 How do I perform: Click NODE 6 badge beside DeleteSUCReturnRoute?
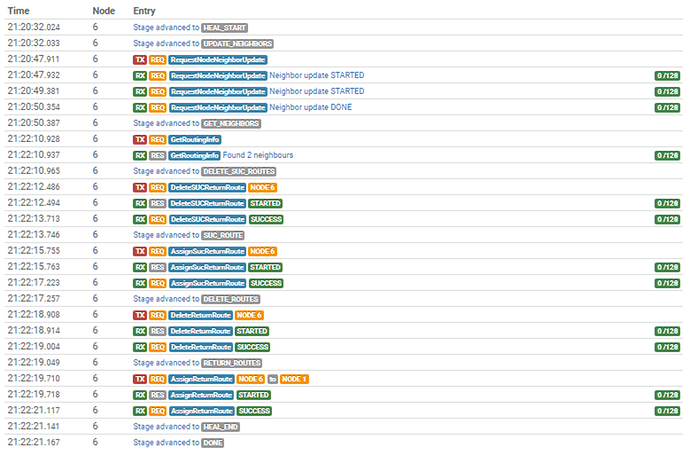(262, 187)
